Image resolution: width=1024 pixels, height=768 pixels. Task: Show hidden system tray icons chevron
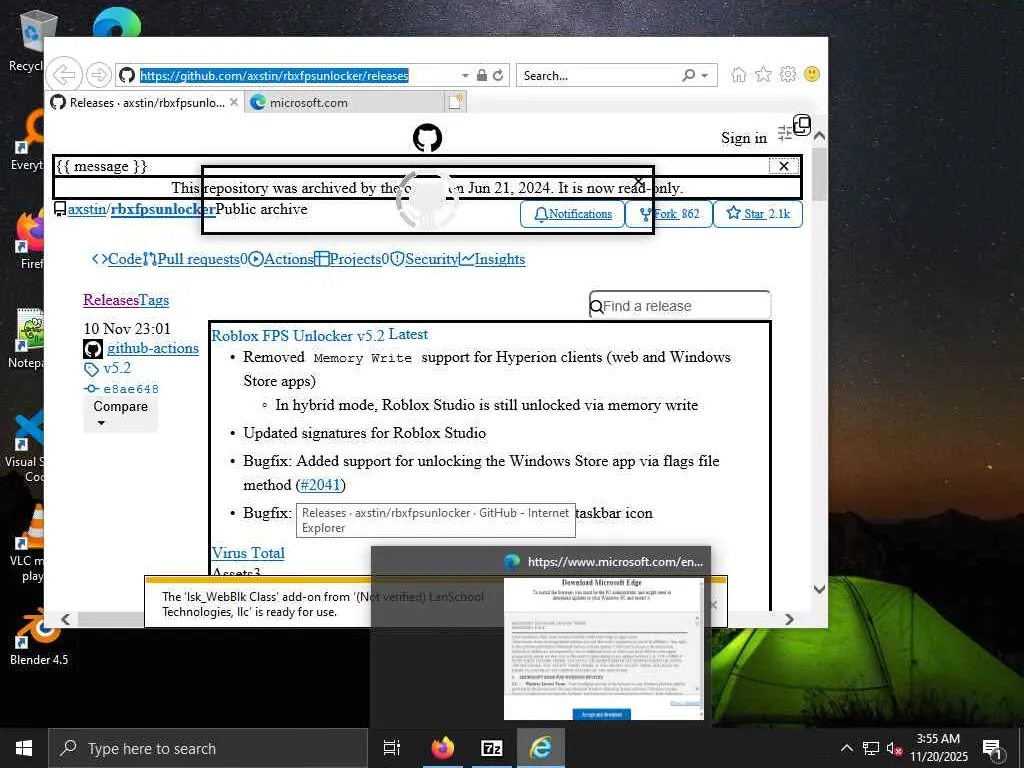pyautogui.click(x=846, y=748)
